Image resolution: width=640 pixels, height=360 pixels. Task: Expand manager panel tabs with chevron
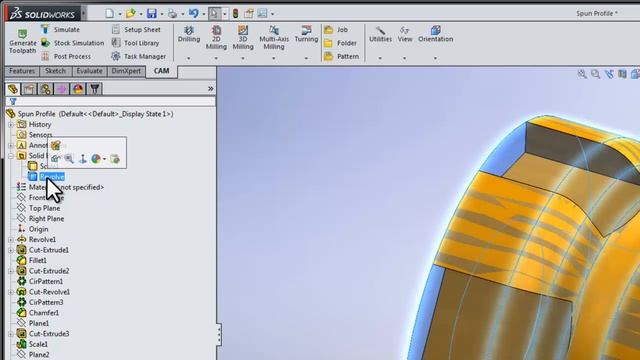coord(211,89)
